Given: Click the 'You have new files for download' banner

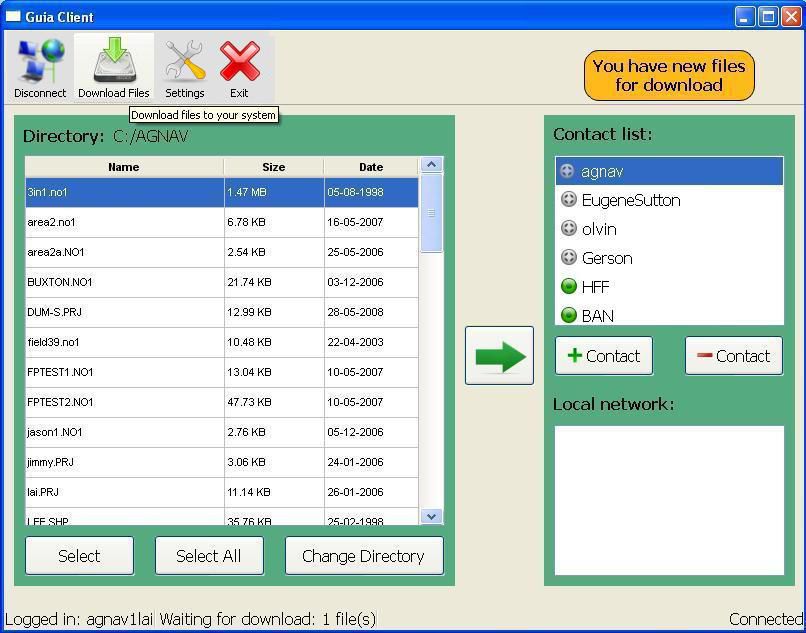Looking at the screenshot, I should click(669, 75).
